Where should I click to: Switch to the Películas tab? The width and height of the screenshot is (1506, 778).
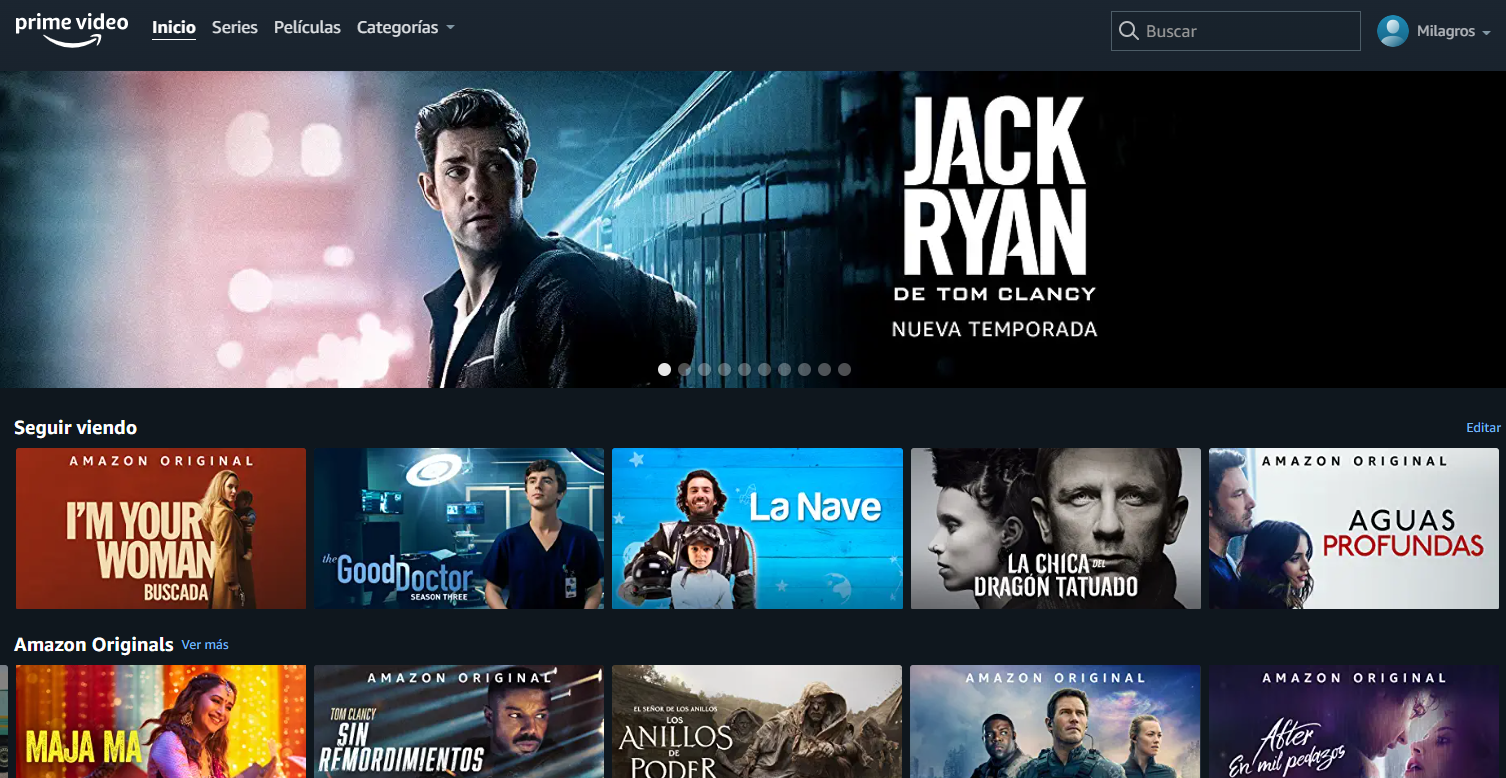307,28
